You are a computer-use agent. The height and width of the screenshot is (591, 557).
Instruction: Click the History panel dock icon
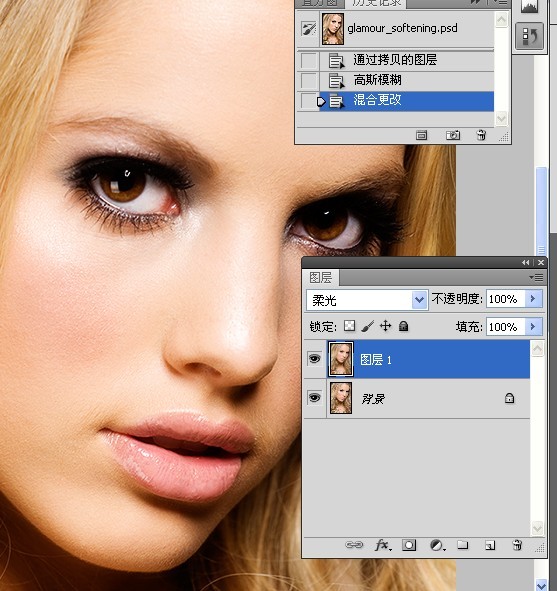pos(529,36)
